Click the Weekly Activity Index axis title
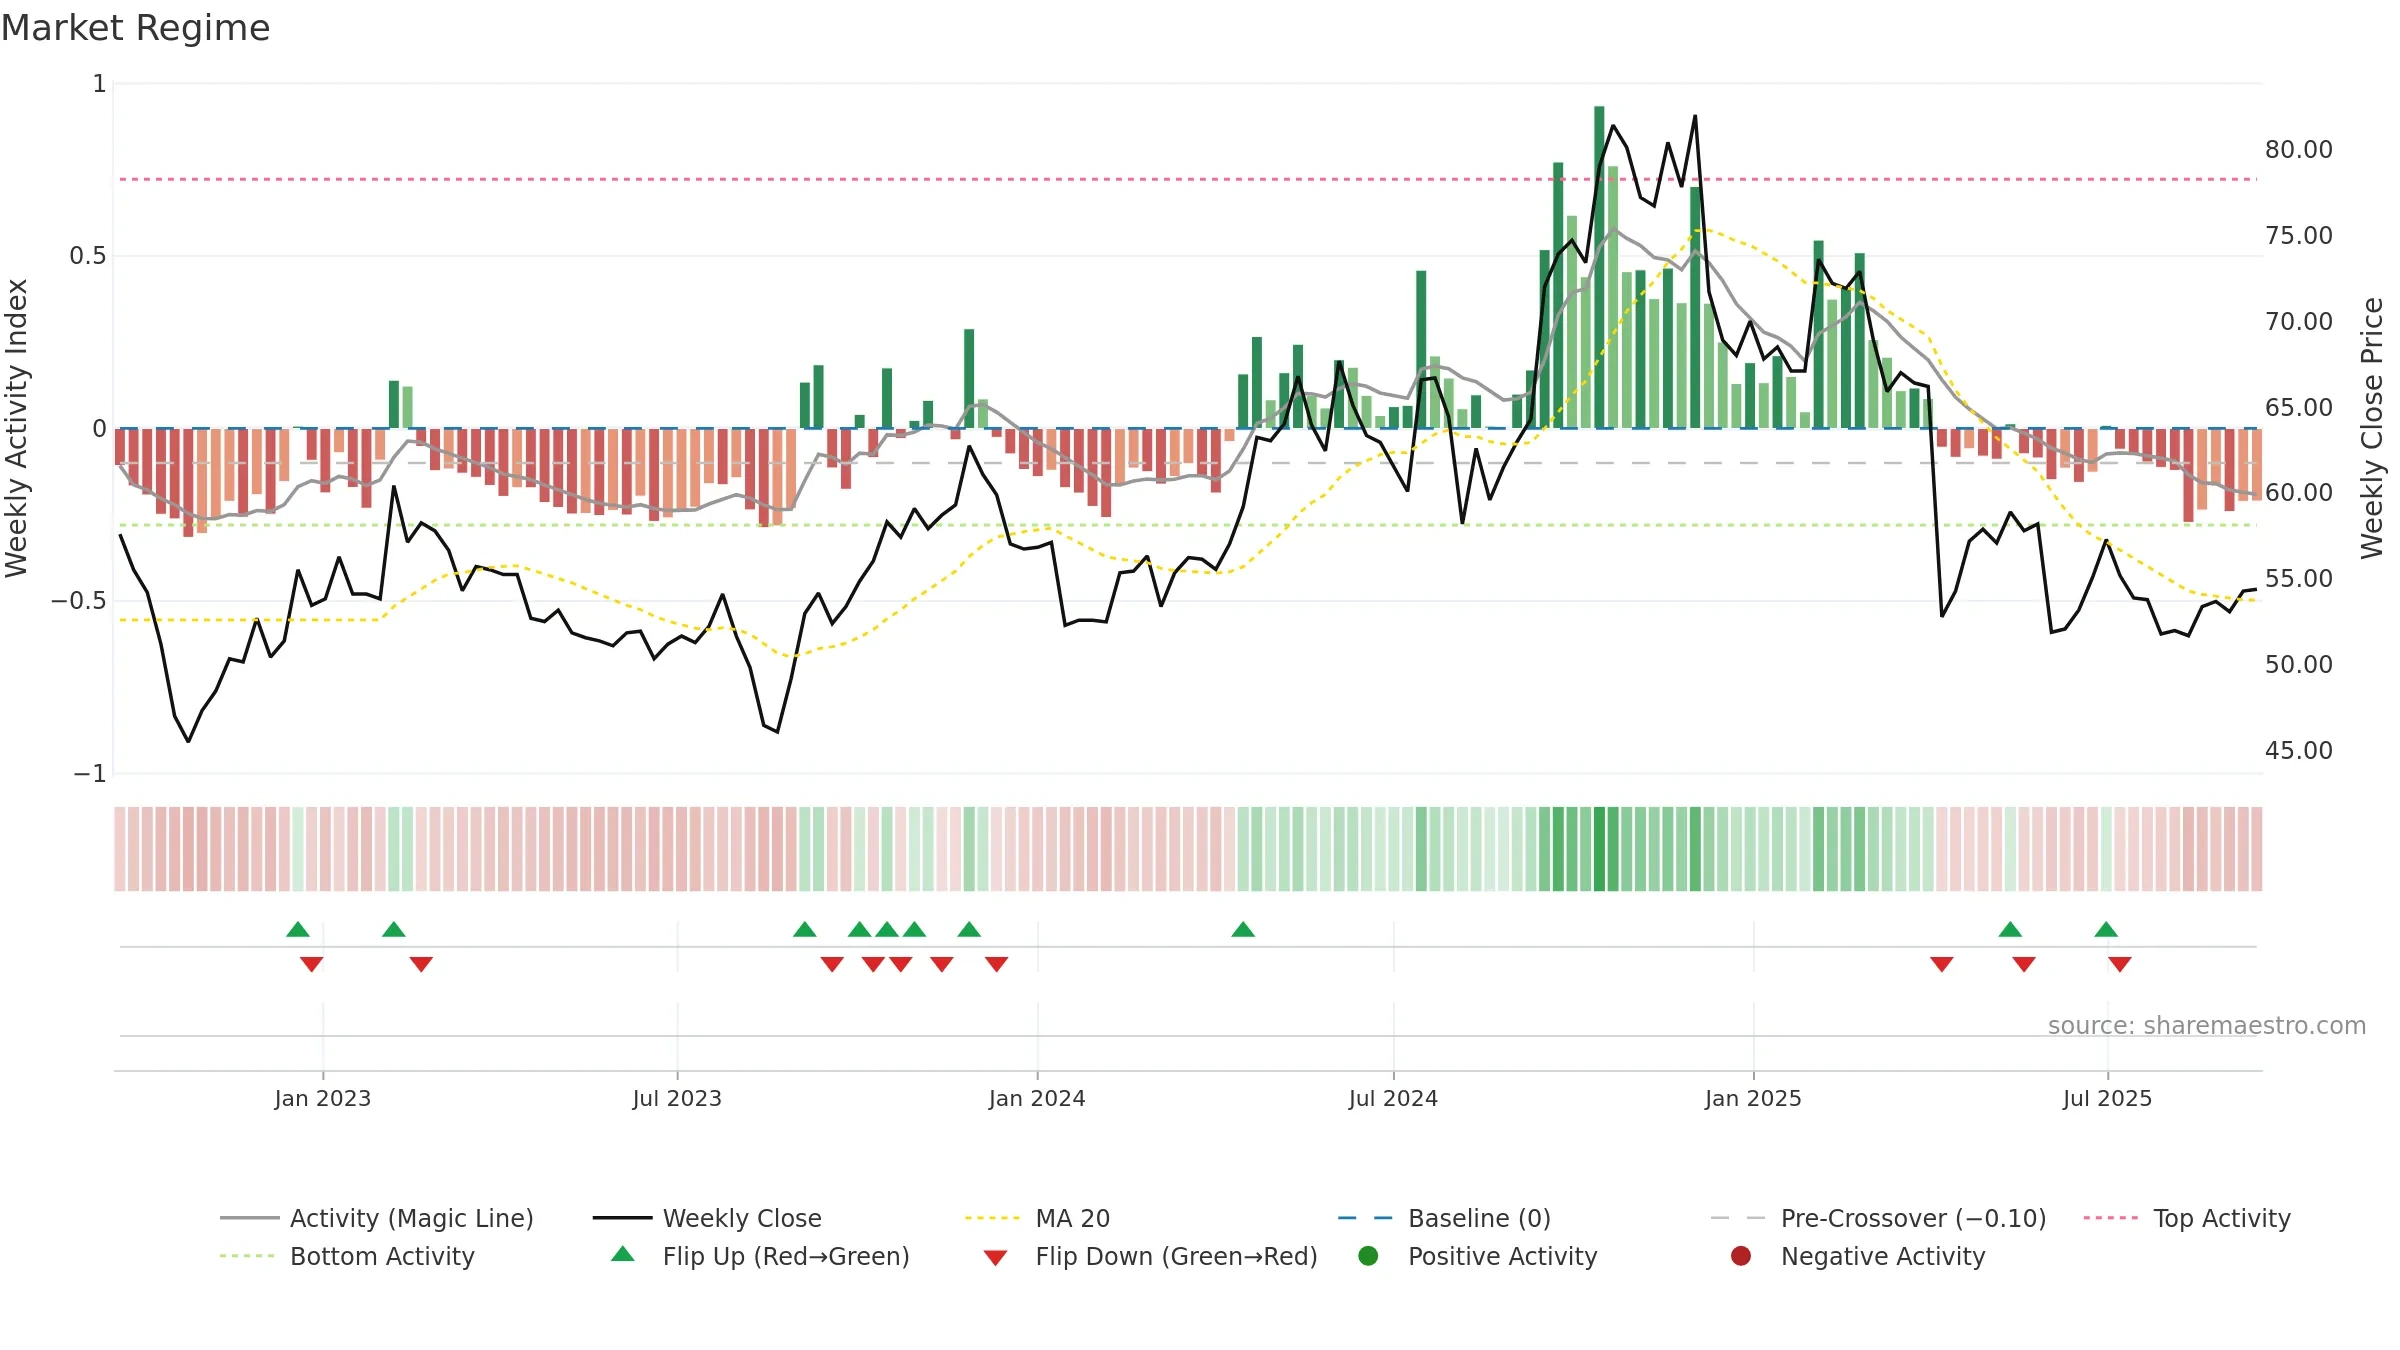The image size is (2400, 1350). click(x=16, y=428)
